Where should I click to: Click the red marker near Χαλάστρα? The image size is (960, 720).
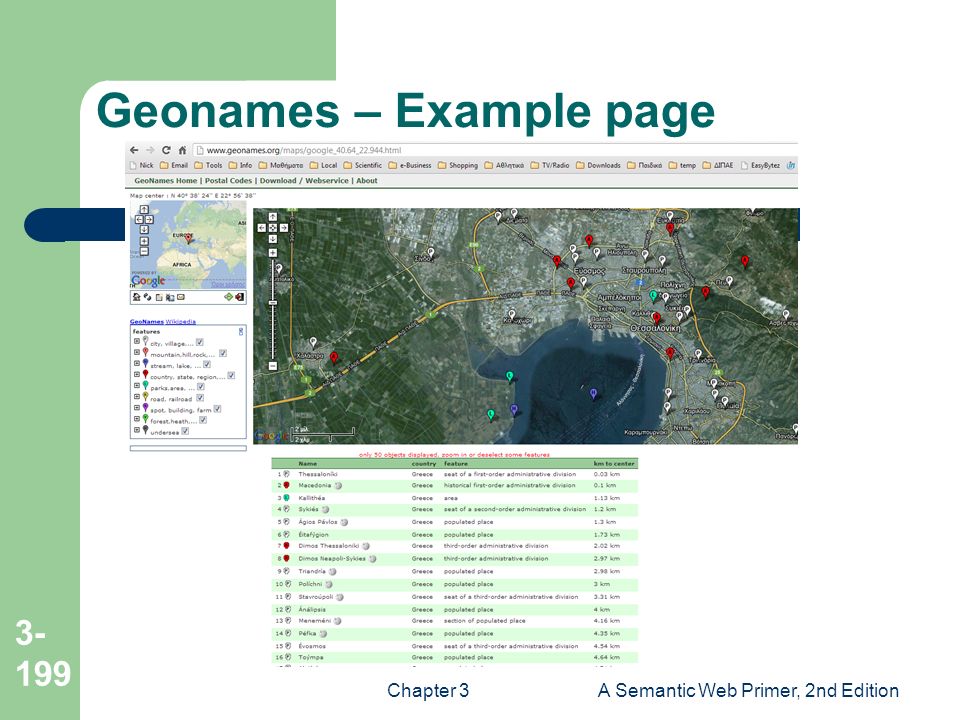coord(334,358)
